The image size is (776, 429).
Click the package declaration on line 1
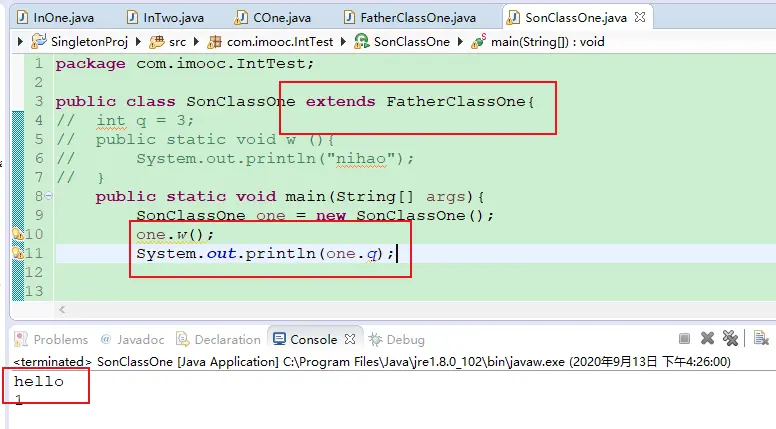185,64
